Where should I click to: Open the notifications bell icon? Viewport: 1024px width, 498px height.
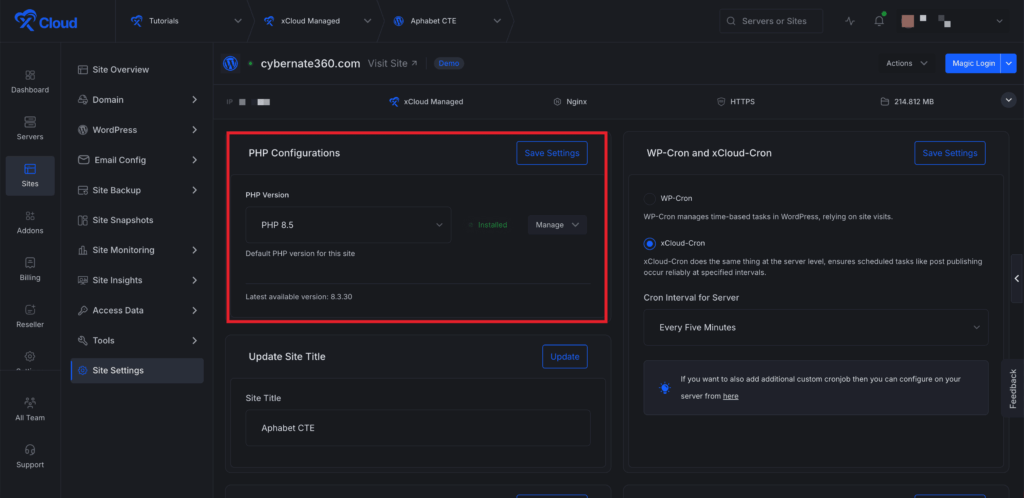tap(879, 21)
